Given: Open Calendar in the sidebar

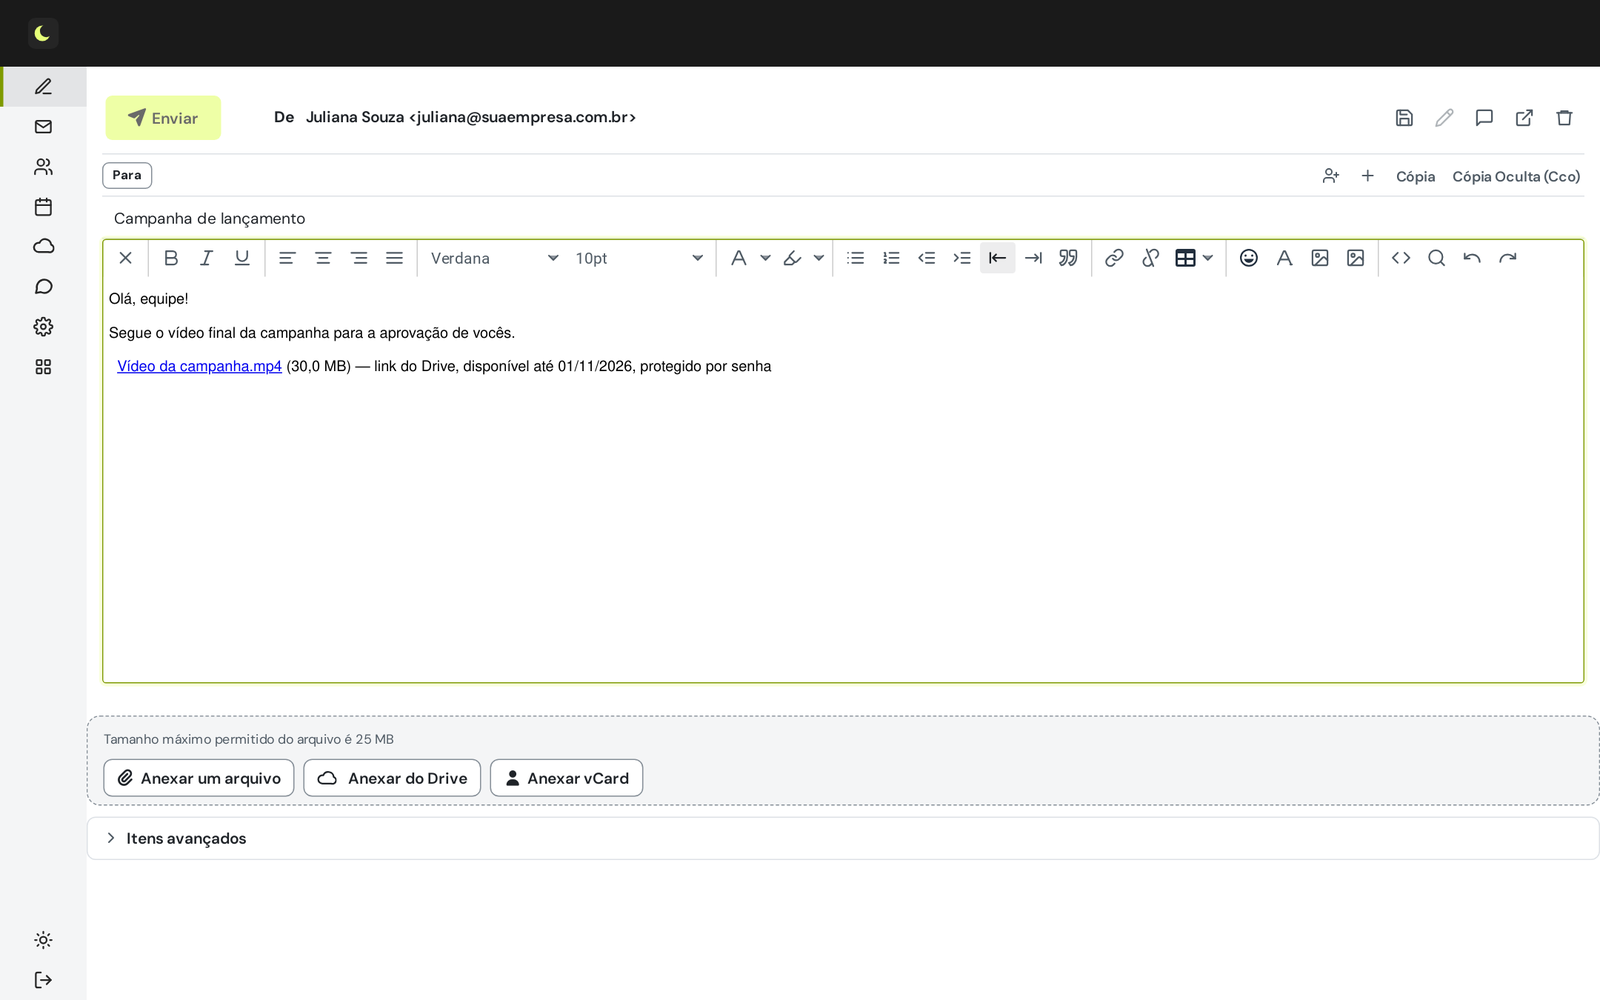Looking at the screenshot, I should point(43,207).
